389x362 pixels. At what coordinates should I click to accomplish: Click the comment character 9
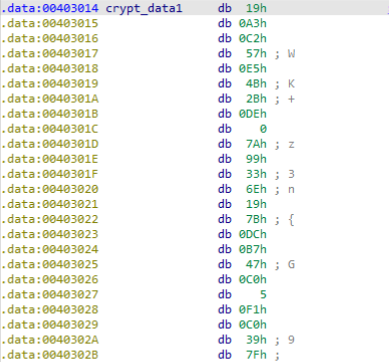coord(291,340)
